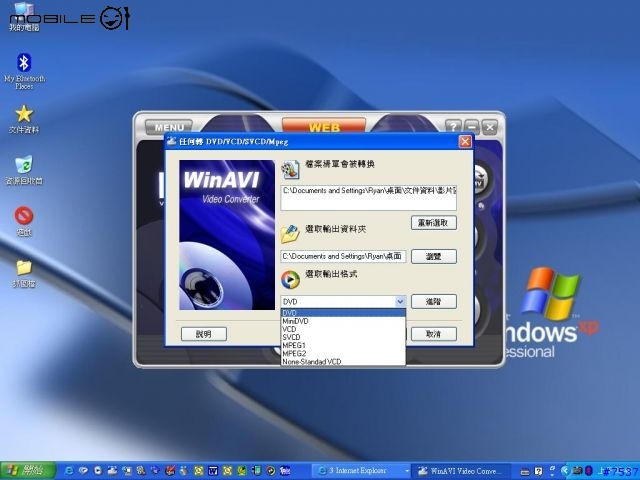The width and height of the screenshot is (640, 480).
Task: Open the star-shaped 文件資料 desktop icon
Action: coord(24,119)
